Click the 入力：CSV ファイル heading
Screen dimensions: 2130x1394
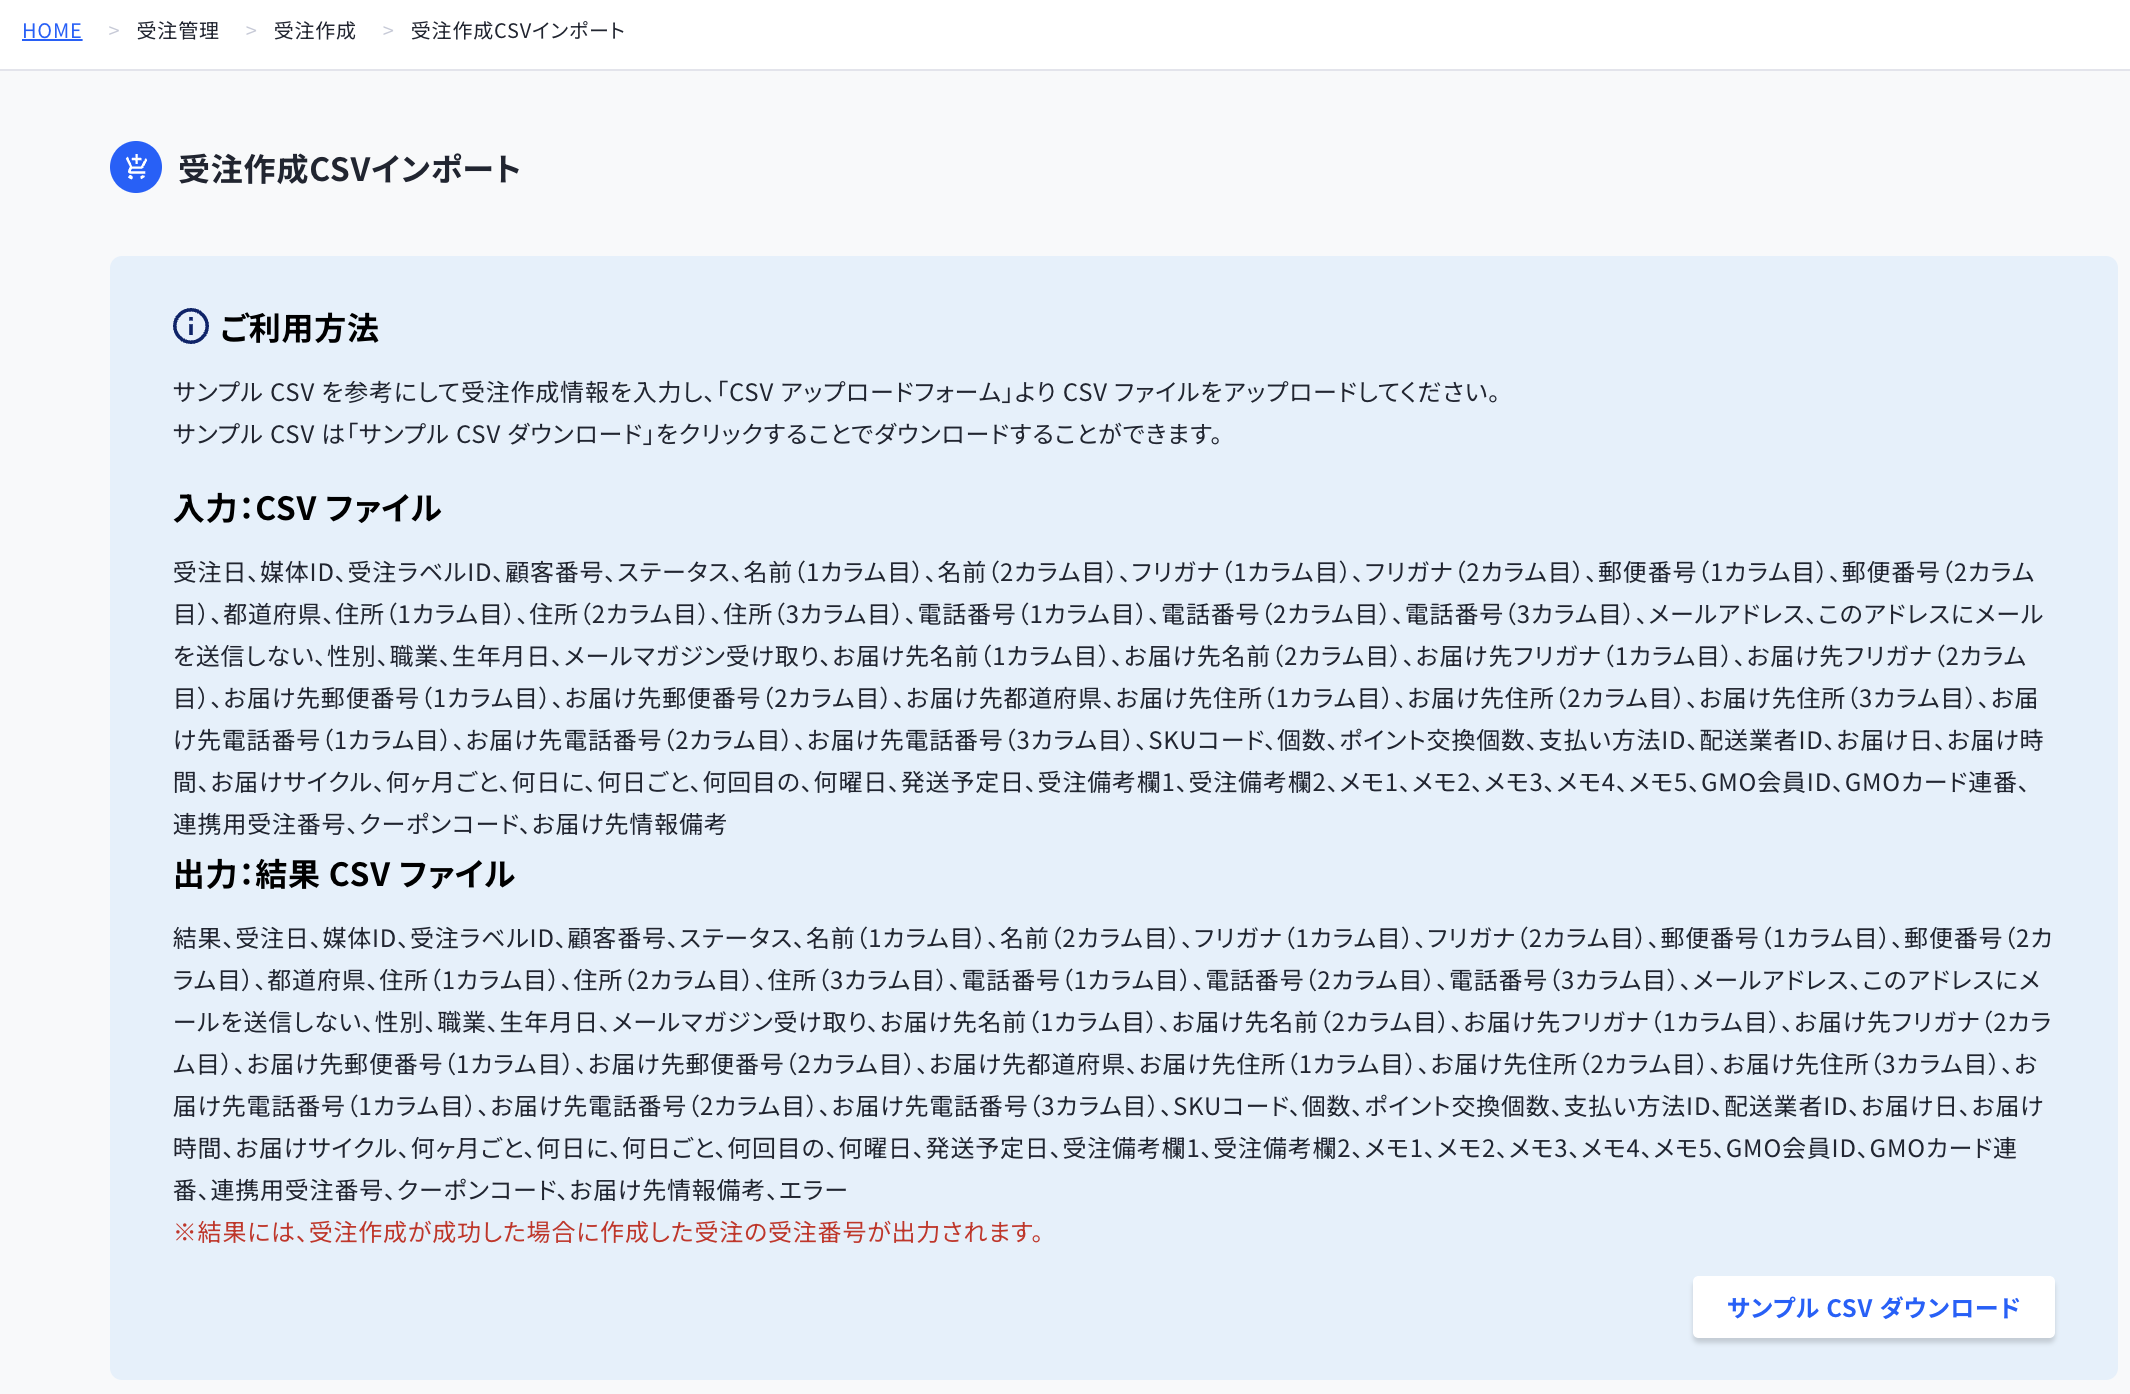tap(308, 508)
